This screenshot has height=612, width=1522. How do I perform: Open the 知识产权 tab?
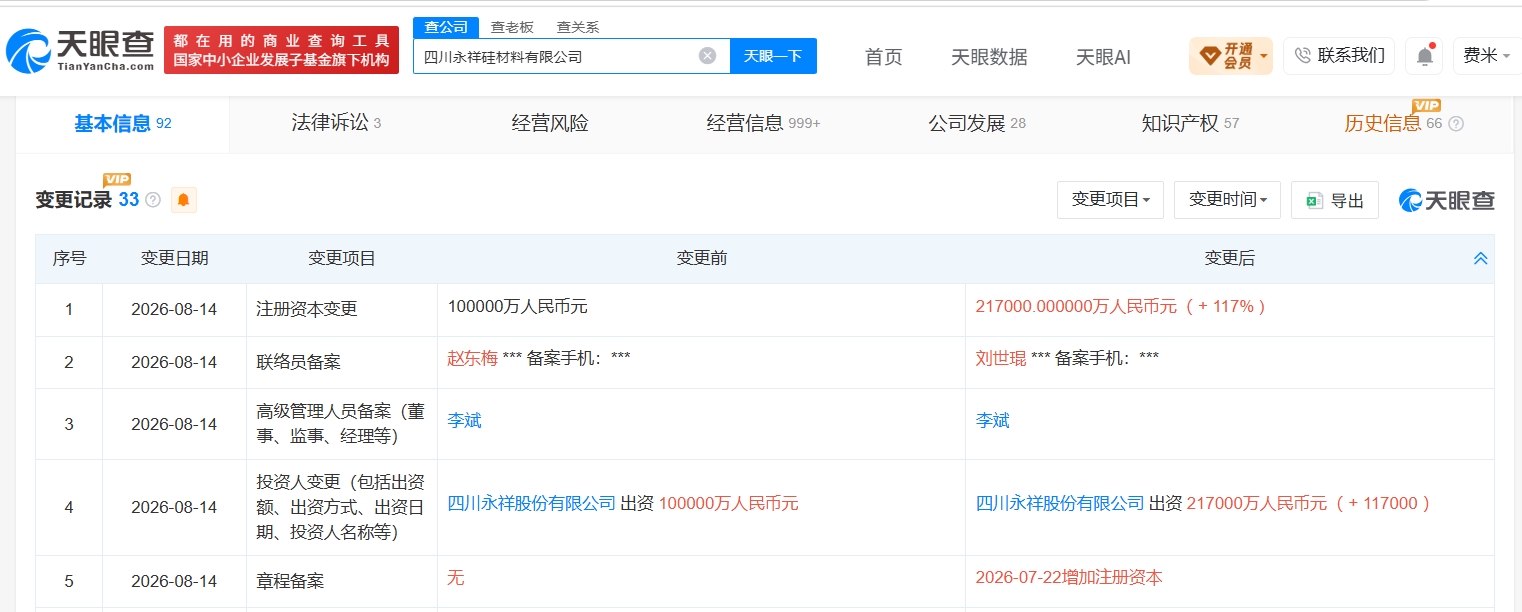click(1190, 123)
